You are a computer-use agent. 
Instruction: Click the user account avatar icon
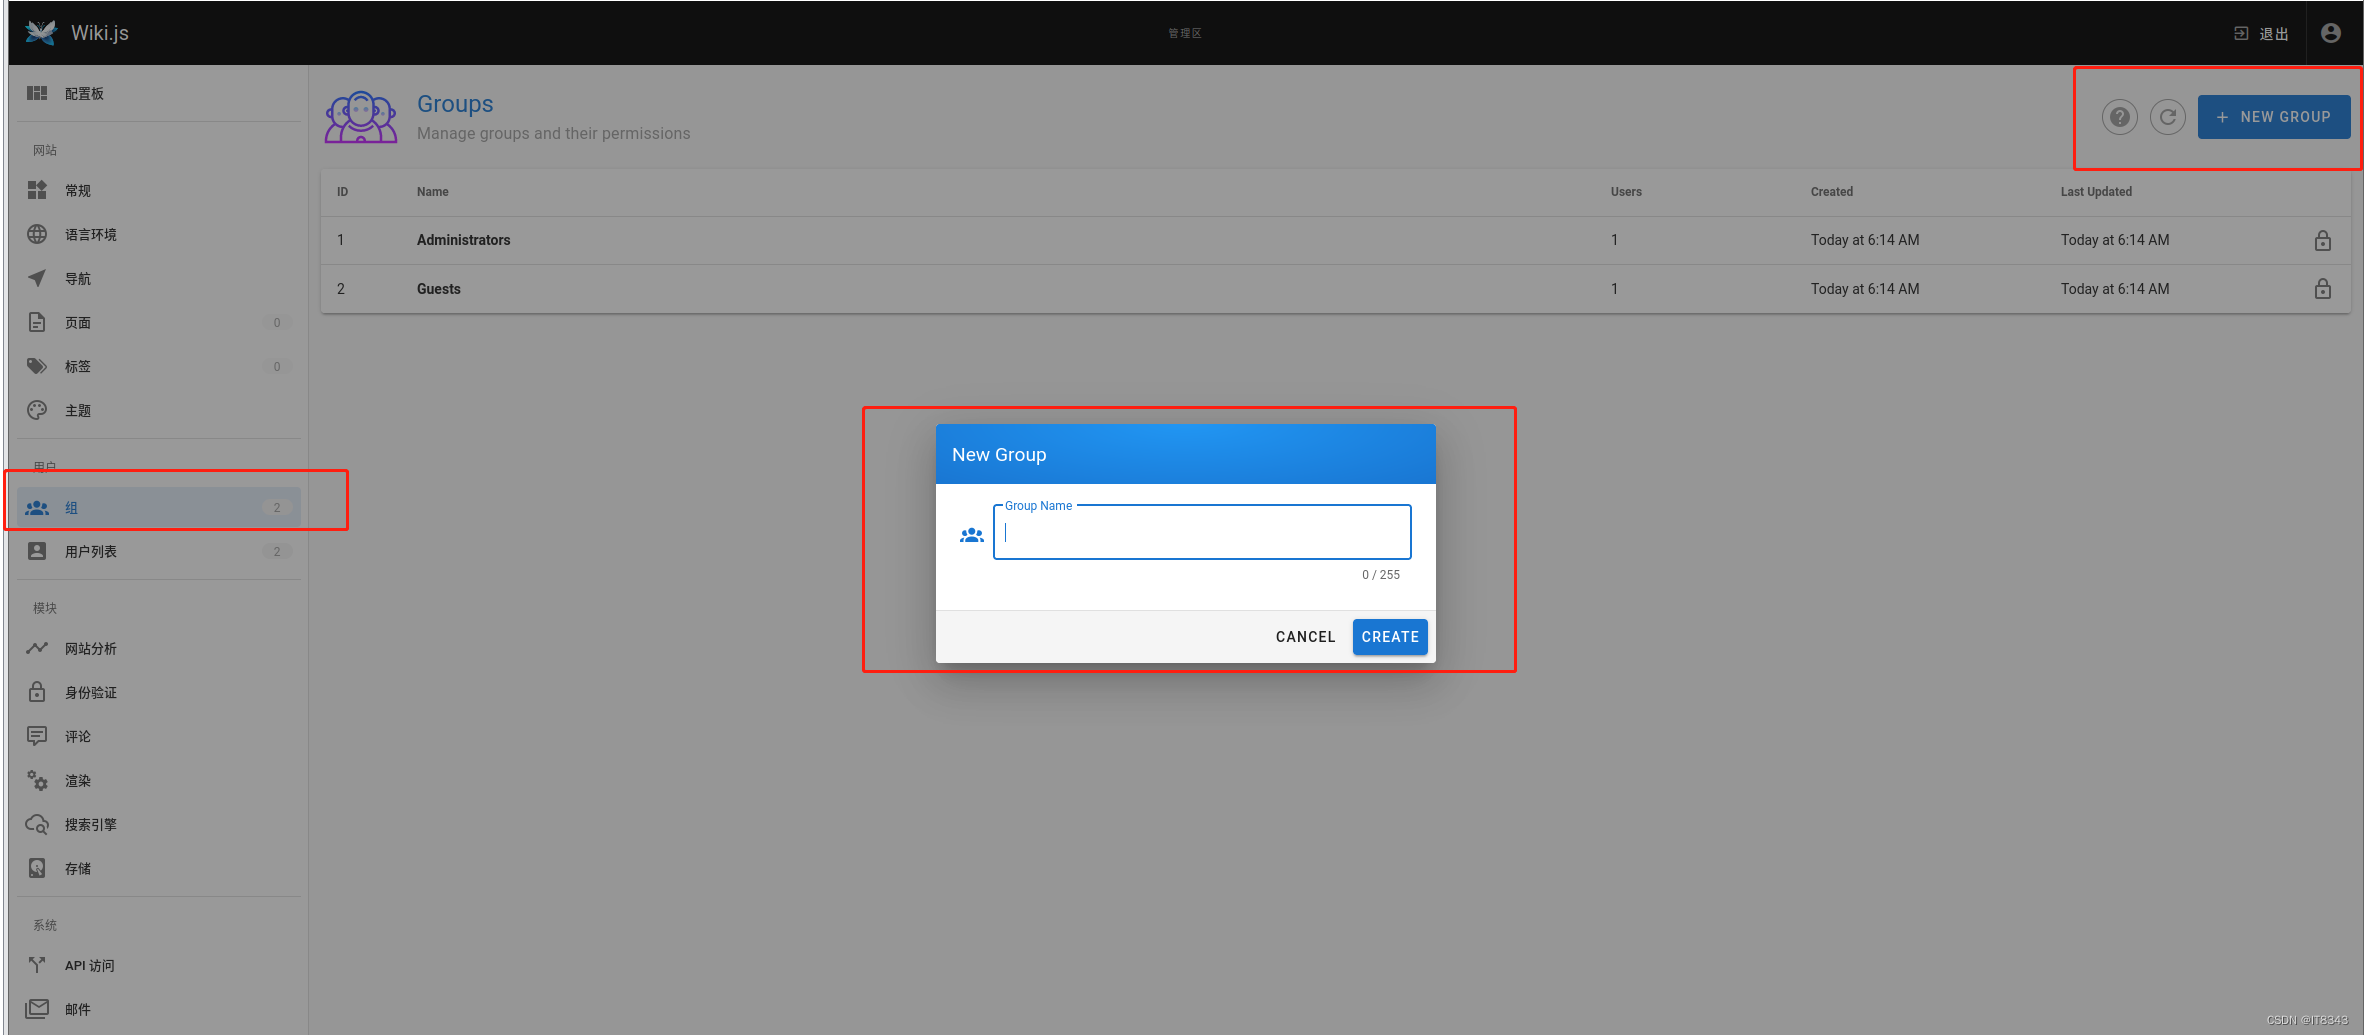2330,33
